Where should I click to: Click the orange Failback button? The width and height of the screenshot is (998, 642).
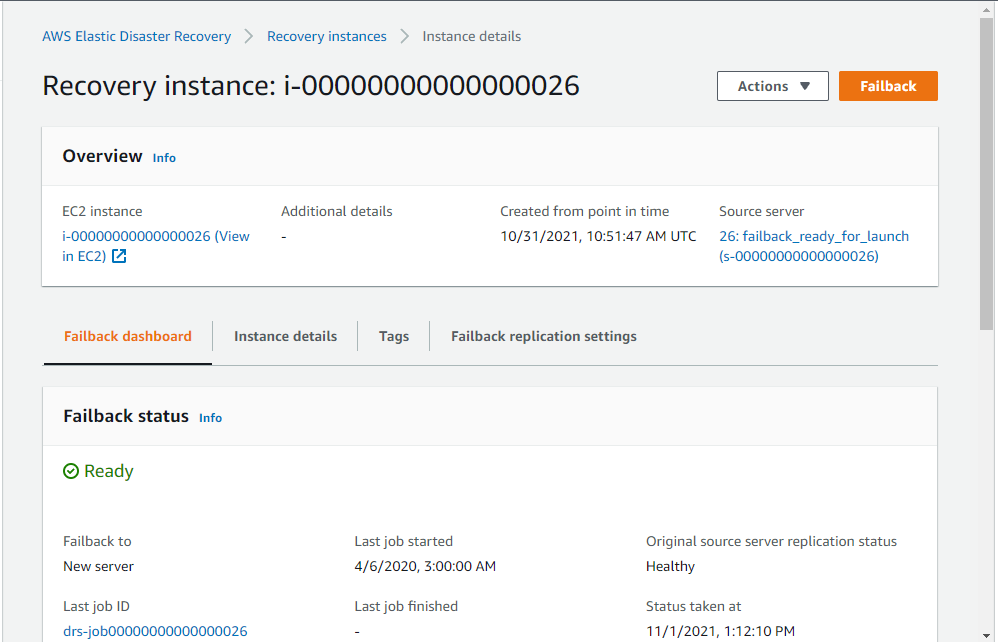coord(888,86)
